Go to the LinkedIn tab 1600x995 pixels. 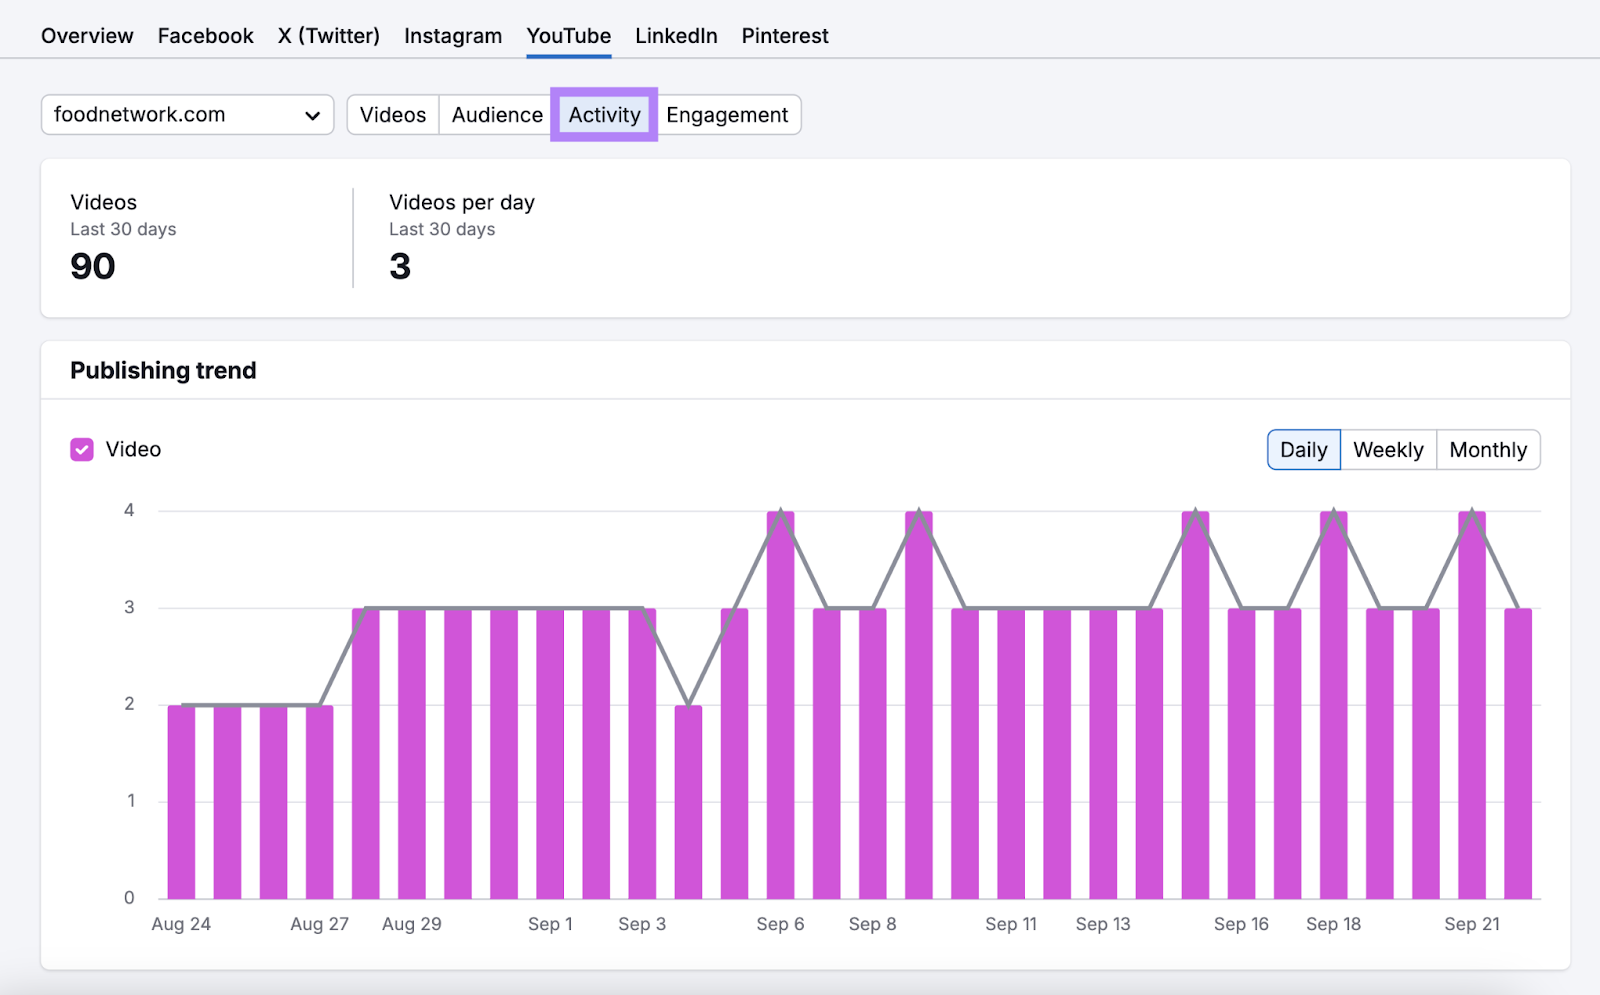point(676,35)
